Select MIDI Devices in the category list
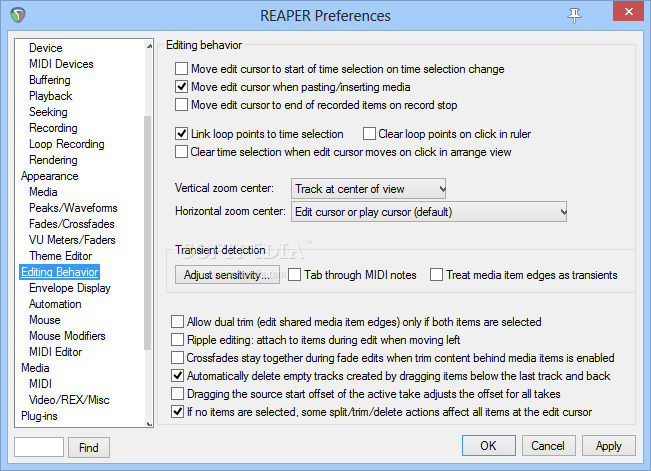Viewport: 651px width, 471px height. [61, 64]
